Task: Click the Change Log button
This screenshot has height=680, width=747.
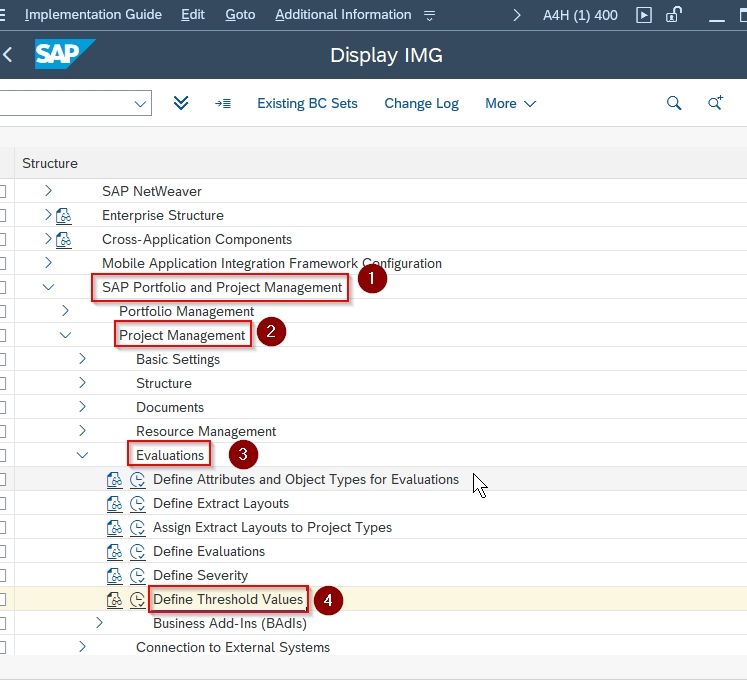Action: coord(422,103)
